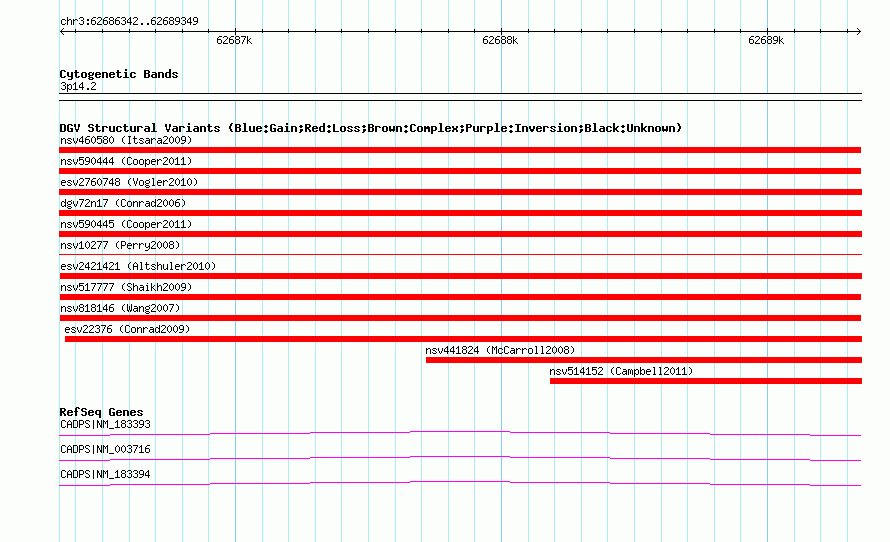
Task: Click the CADPS|NM_003716 gene label
Action: pos(105,449)
